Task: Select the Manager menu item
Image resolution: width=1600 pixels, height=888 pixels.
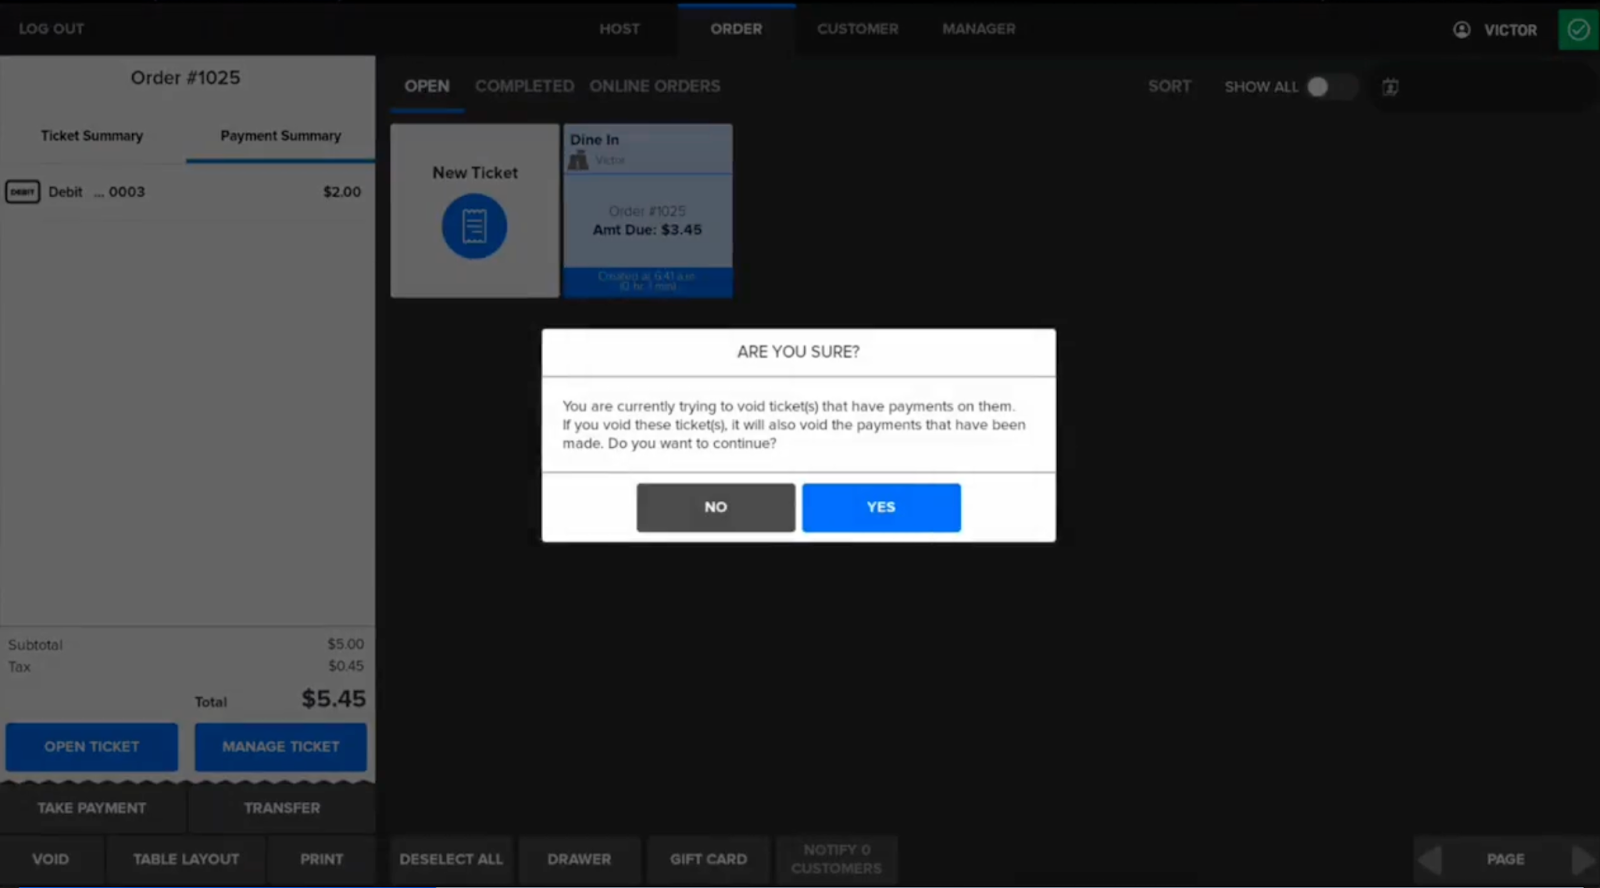Action: point(978,29)
